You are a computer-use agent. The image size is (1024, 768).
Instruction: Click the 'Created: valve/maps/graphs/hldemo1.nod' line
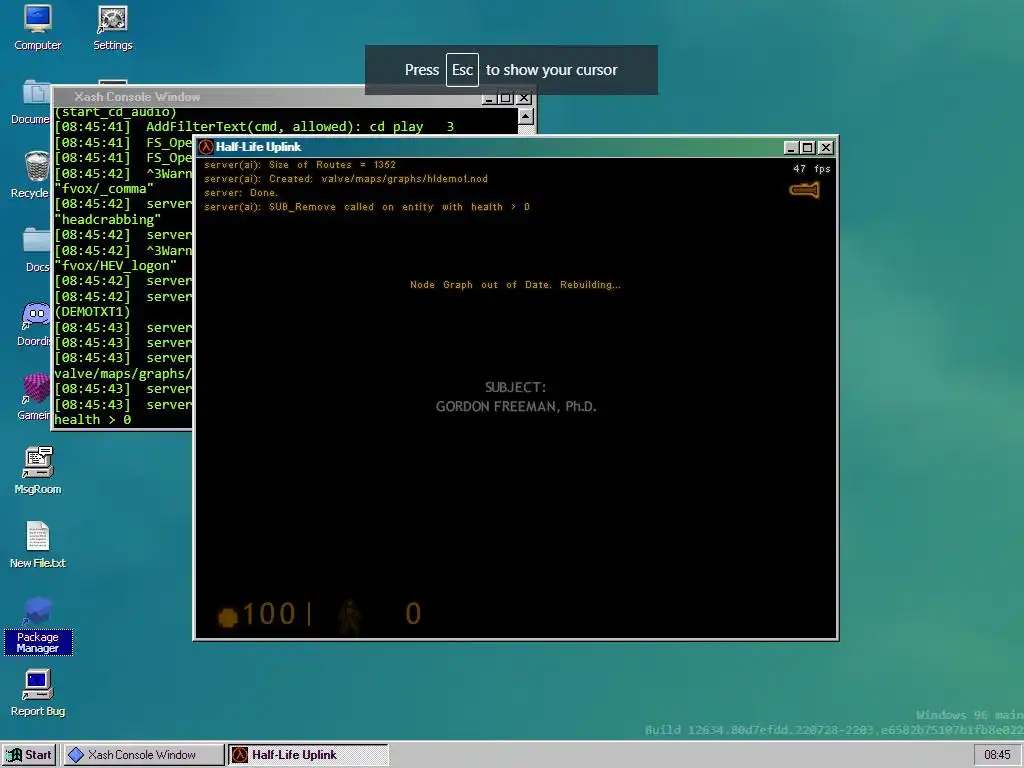click(x=345, y=178)
